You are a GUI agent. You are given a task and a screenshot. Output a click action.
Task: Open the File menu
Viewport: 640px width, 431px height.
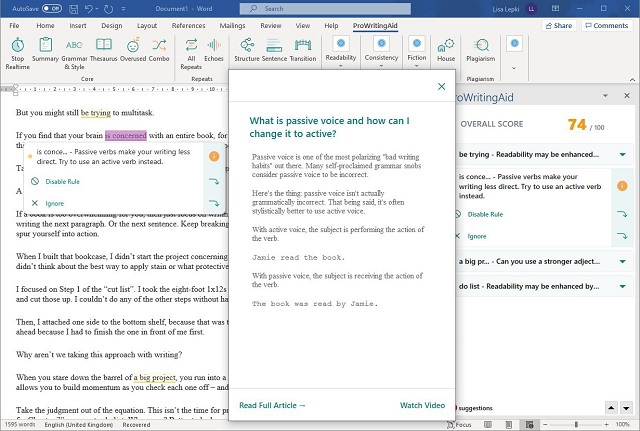coord(14,25)
